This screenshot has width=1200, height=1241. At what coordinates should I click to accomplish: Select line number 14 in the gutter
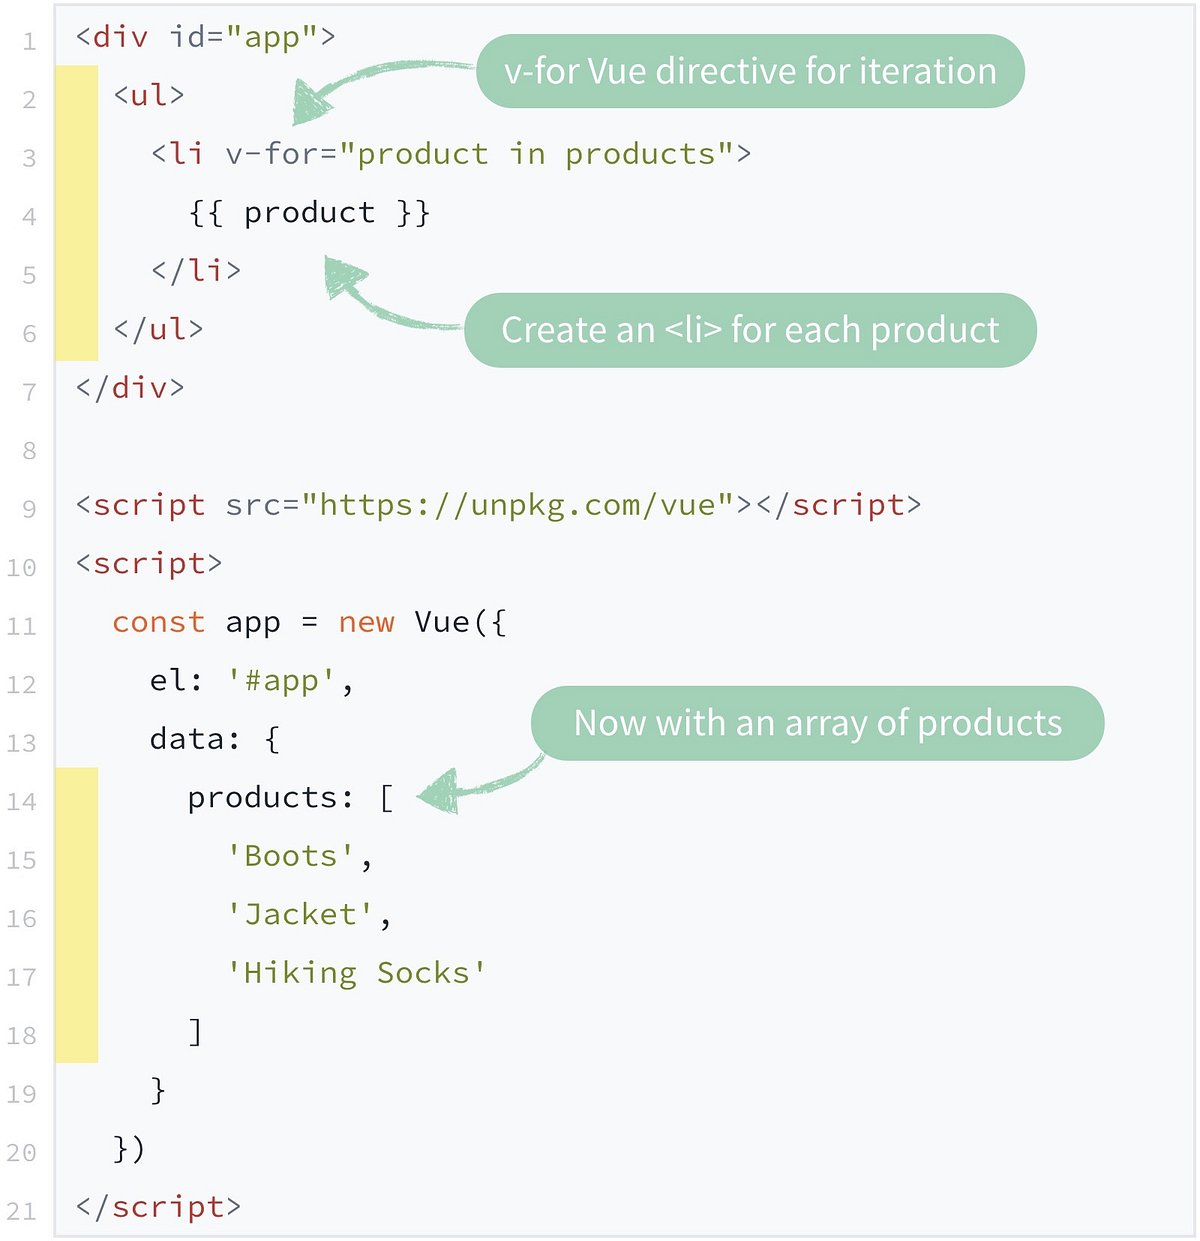24,801
